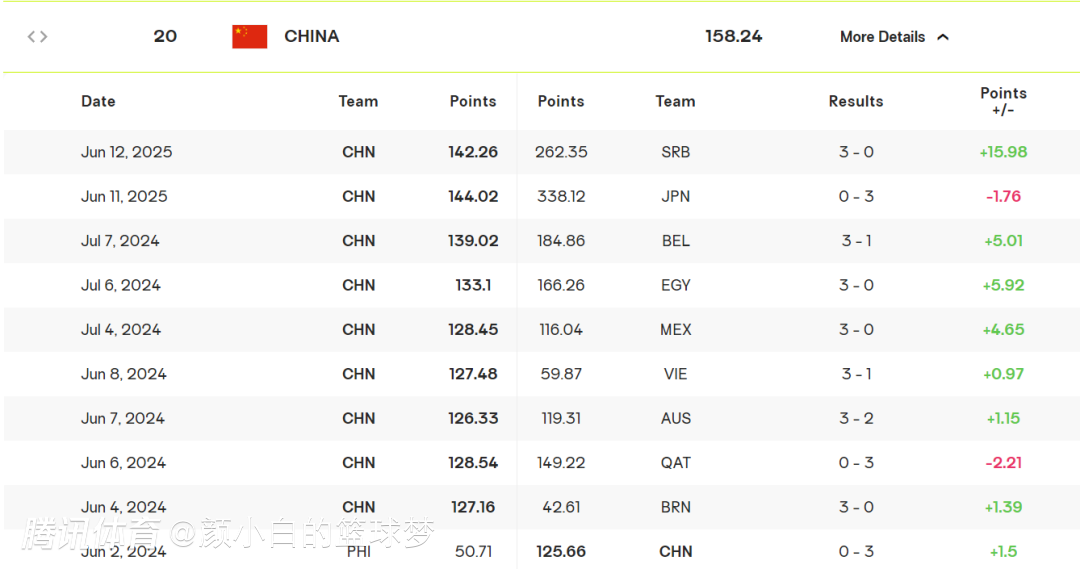This screenshot has width=1080, height=569.
Task: Click the total points 158.24
Action: tap(733, 36)
